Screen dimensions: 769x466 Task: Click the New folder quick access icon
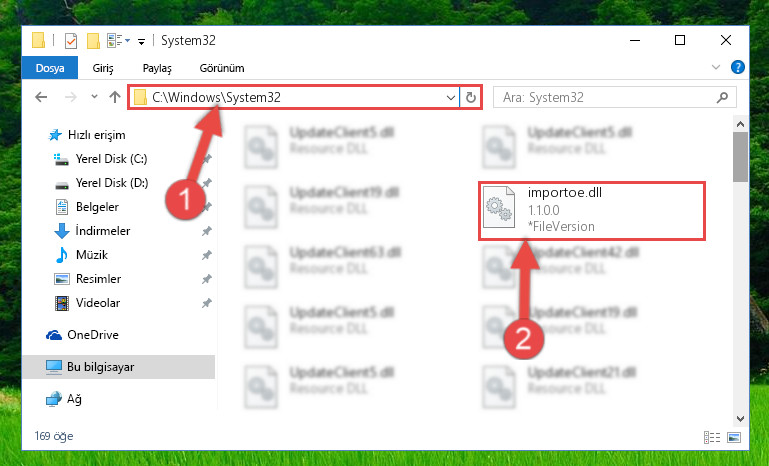click(x=93, y=41)
